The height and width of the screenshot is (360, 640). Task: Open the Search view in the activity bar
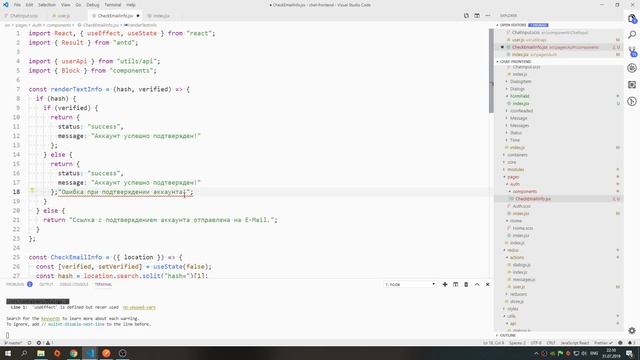pyautogui.click(x=632, y=35)
